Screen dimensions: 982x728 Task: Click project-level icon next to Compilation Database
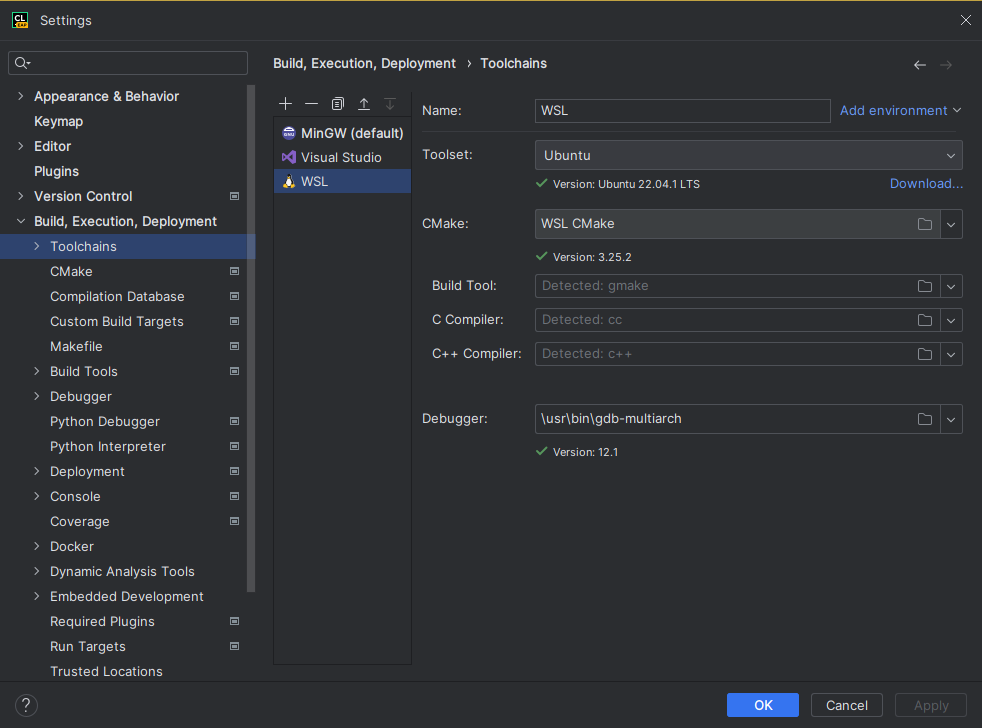tap(234, 296)
